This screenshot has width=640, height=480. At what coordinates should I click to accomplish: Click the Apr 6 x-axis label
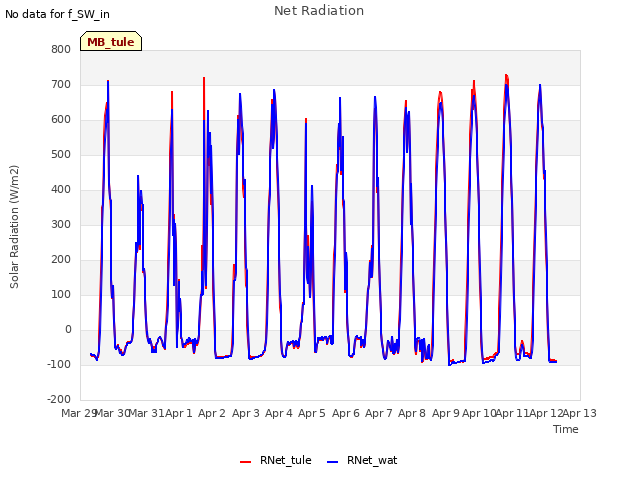346,413
